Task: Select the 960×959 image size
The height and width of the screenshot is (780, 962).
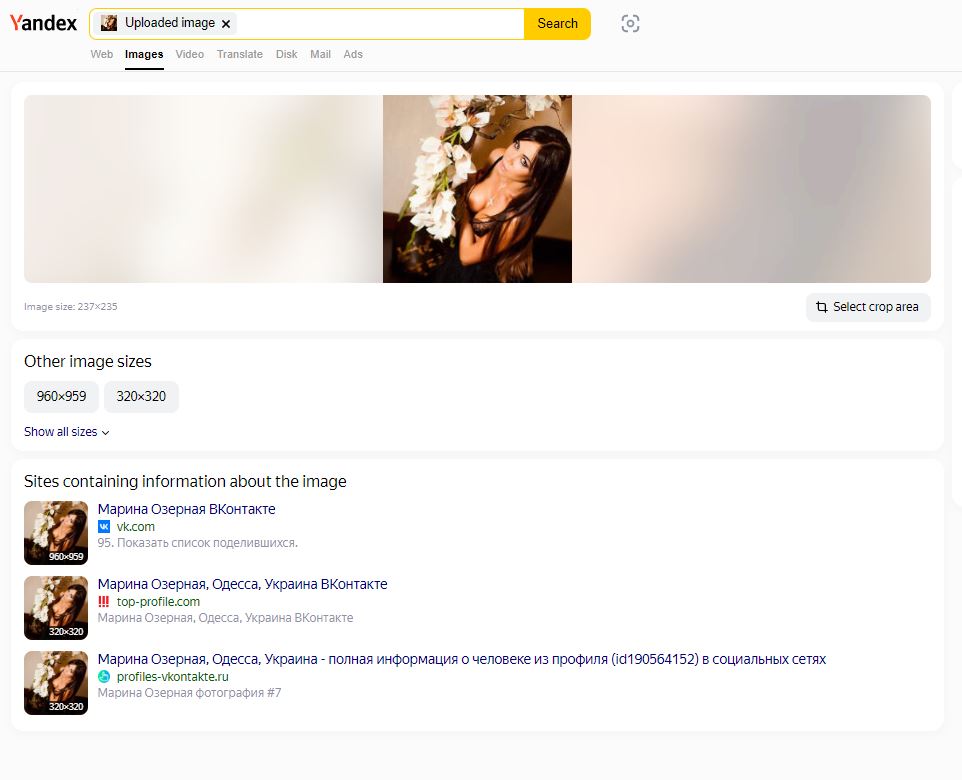Action: pyautogui.click(x=61, y=396)
